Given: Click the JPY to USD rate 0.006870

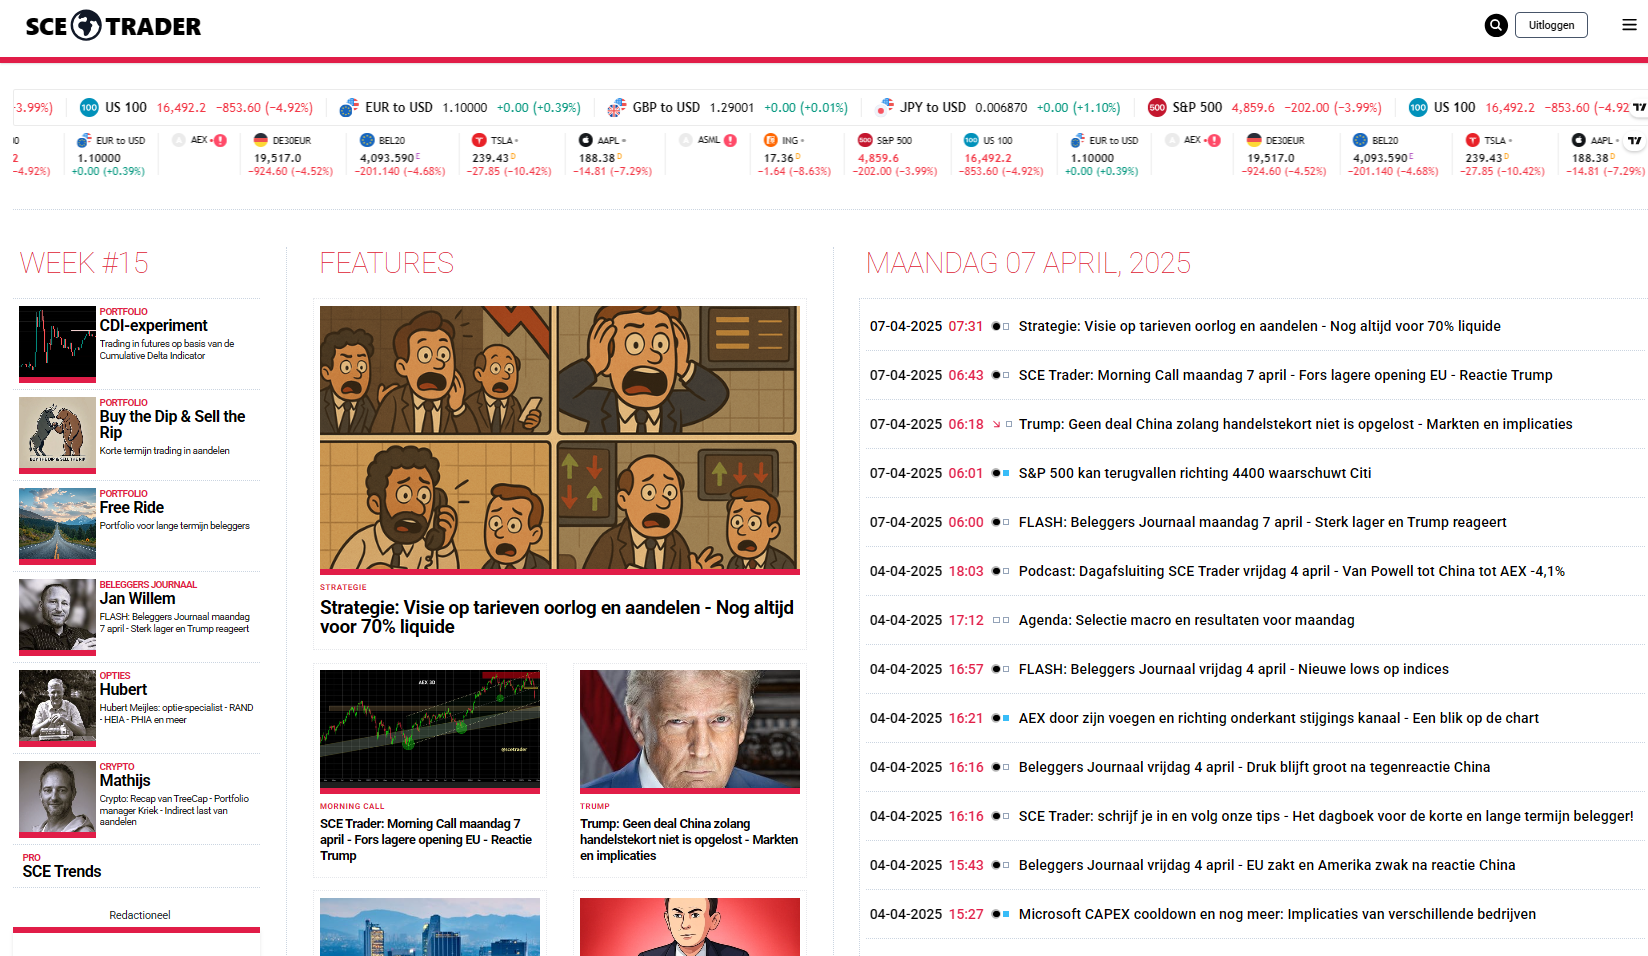Looking at the screenshot, I should point(1001,108).
